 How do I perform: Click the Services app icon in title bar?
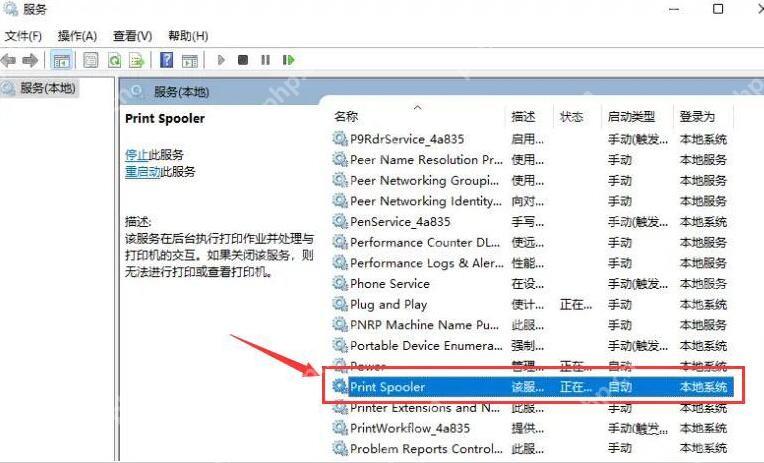pyautogui.click(x=11, y=9)
